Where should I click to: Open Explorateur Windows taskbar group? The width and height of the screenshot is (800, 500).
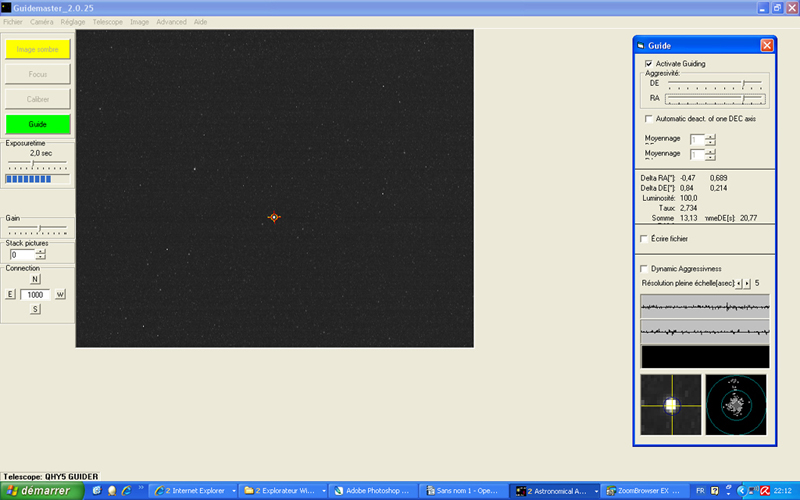coord(282,491)
